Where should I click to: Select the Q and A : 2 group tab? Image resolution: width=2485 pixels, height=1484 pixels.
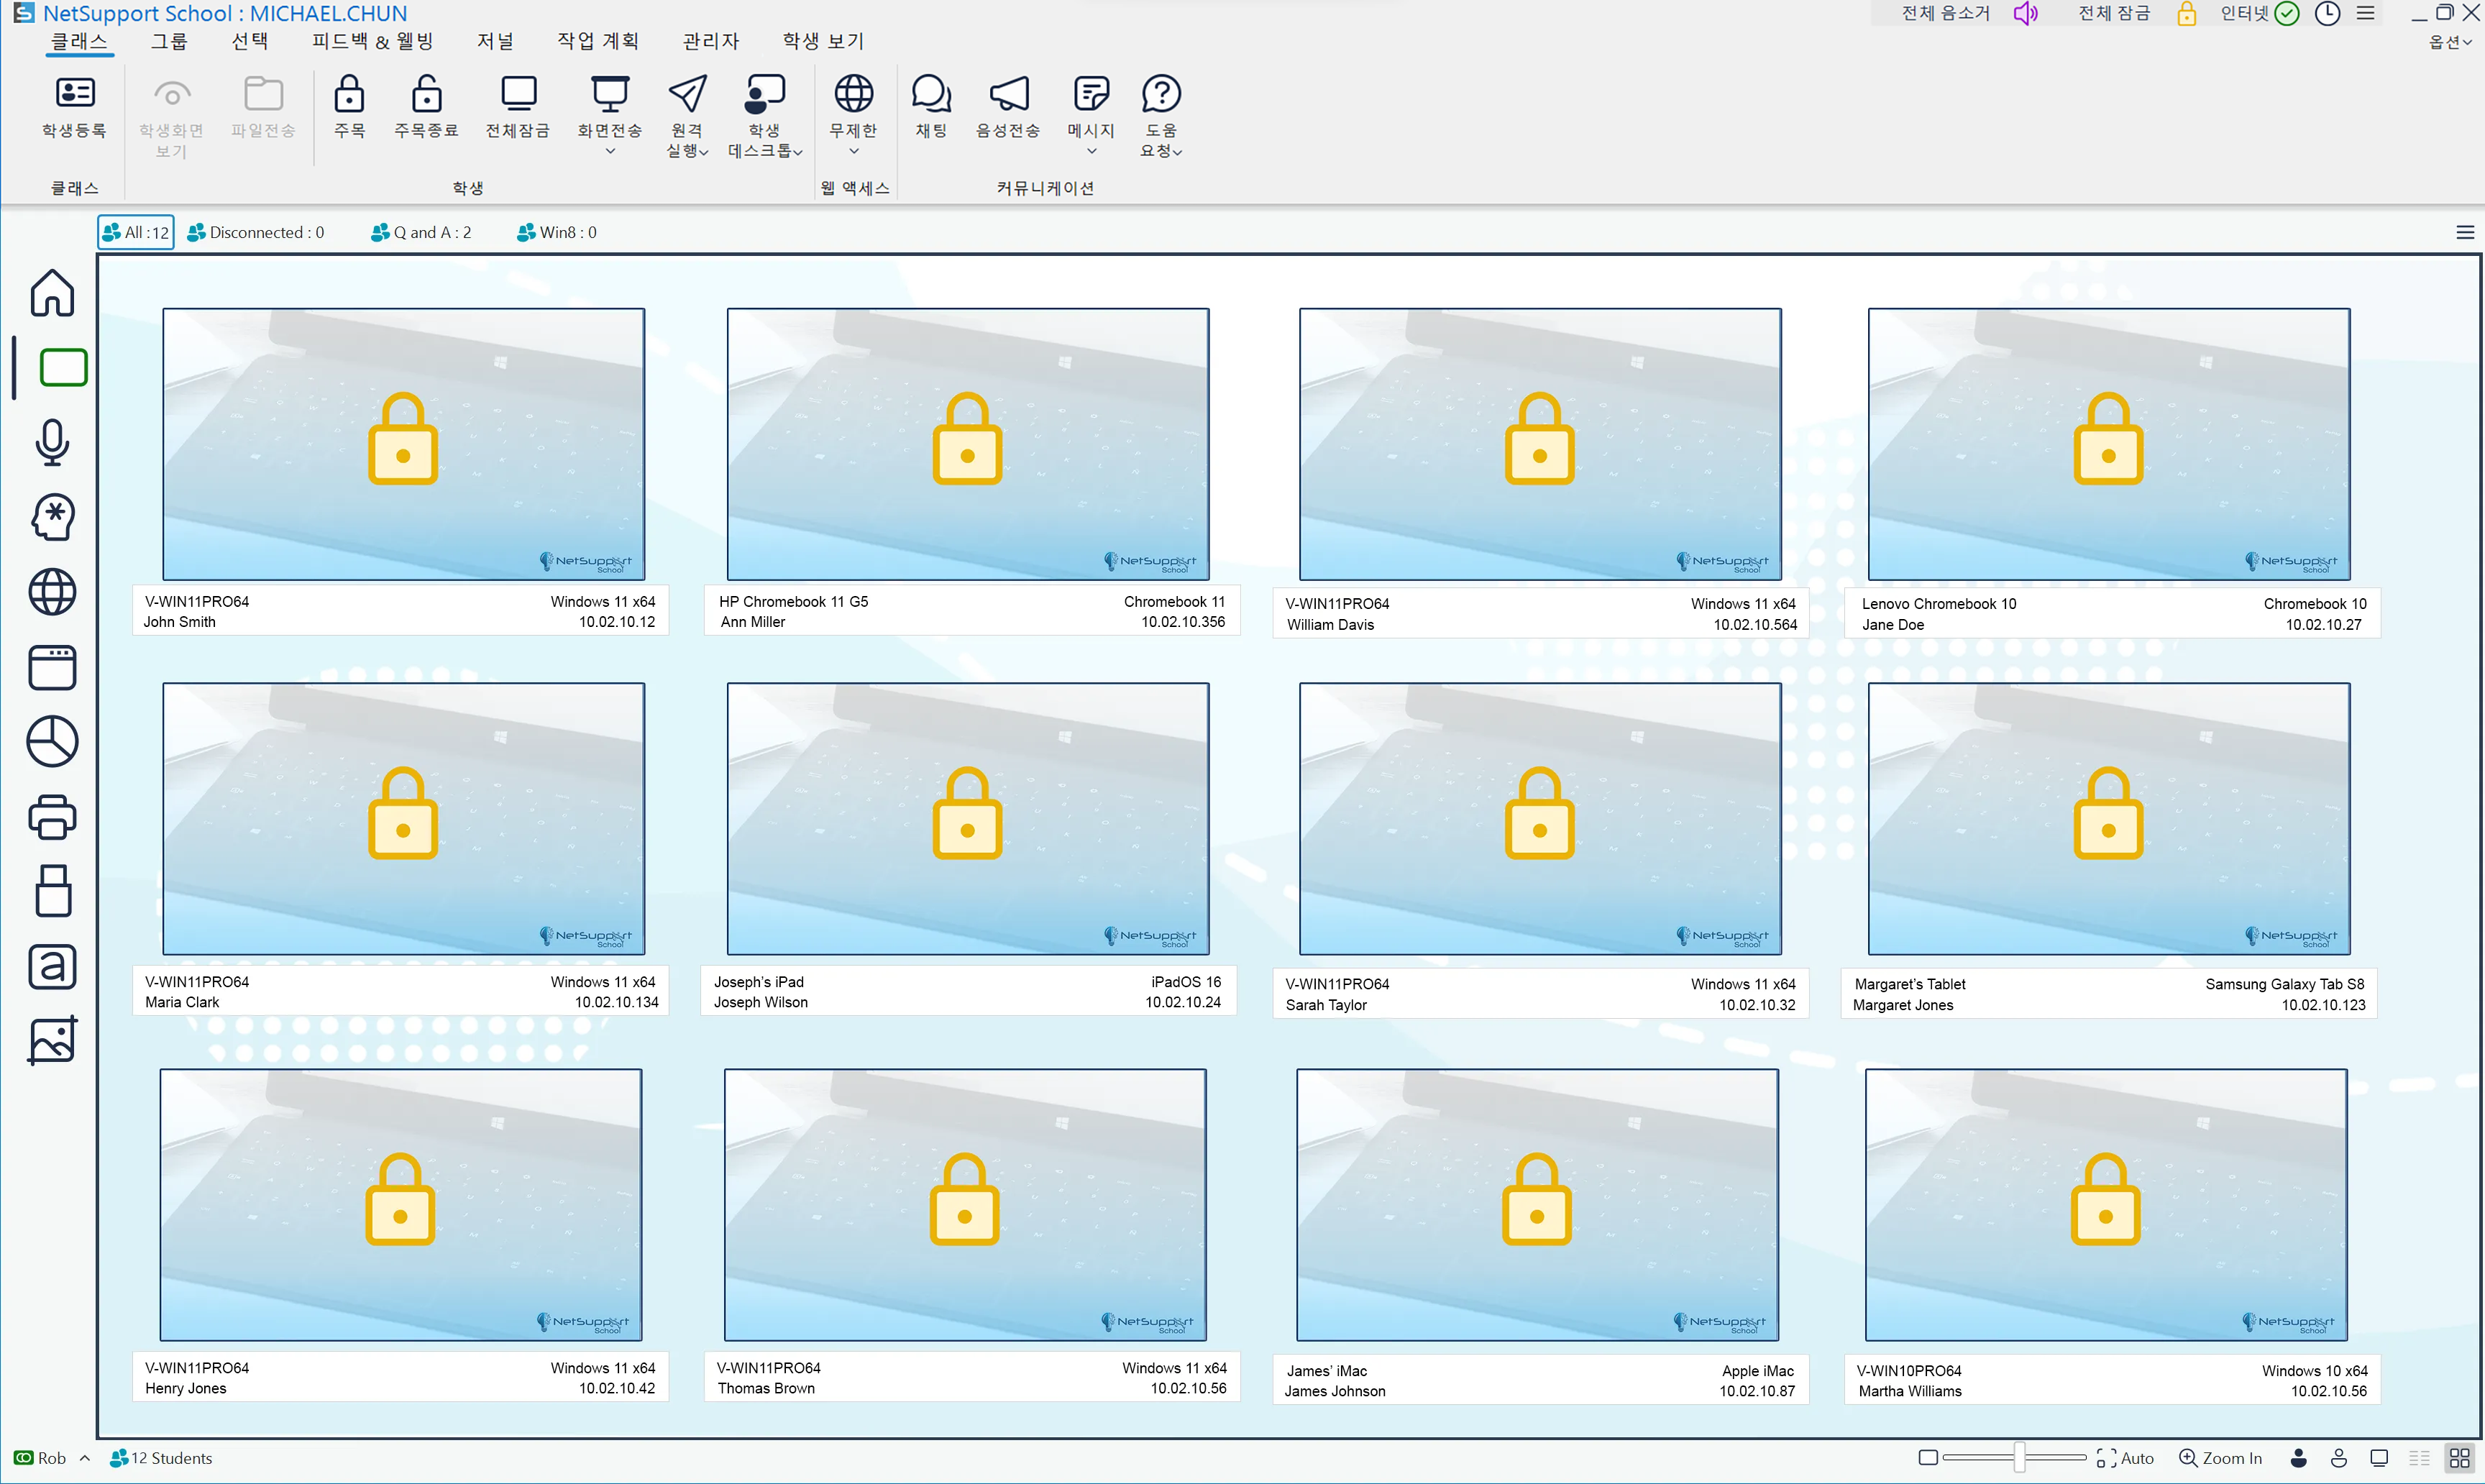click(421, 232)
